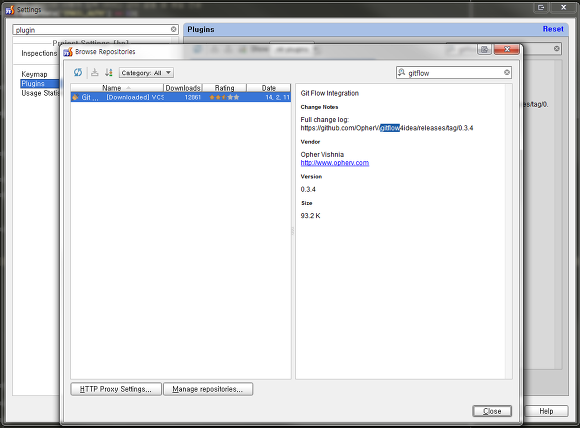Image resolution: width=580 pixels, height=428 pixels.
Task: Click the star rating of Git plugin
Action: click(224, 97)
